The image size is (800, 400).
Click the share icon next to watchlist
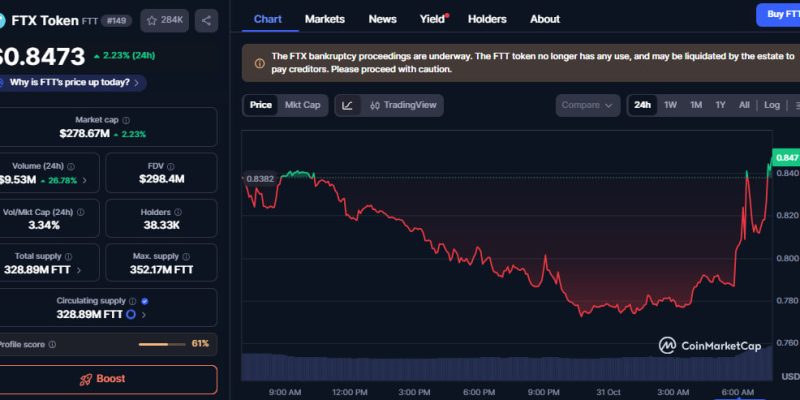click(206, 19)
